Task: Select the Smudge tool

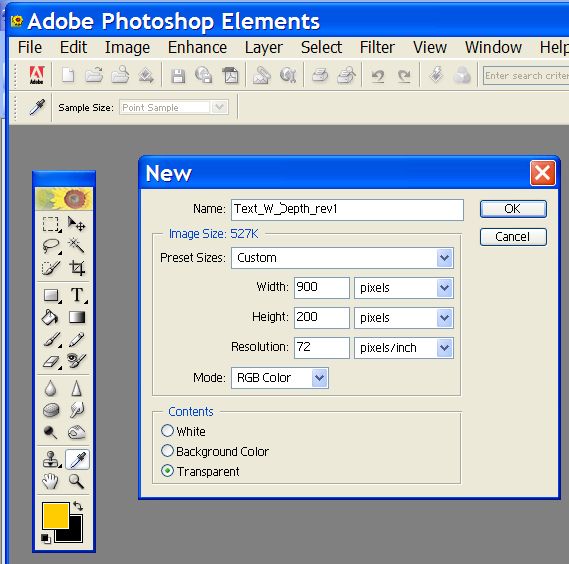Action: pyautogui.click(x=77, y=410)
